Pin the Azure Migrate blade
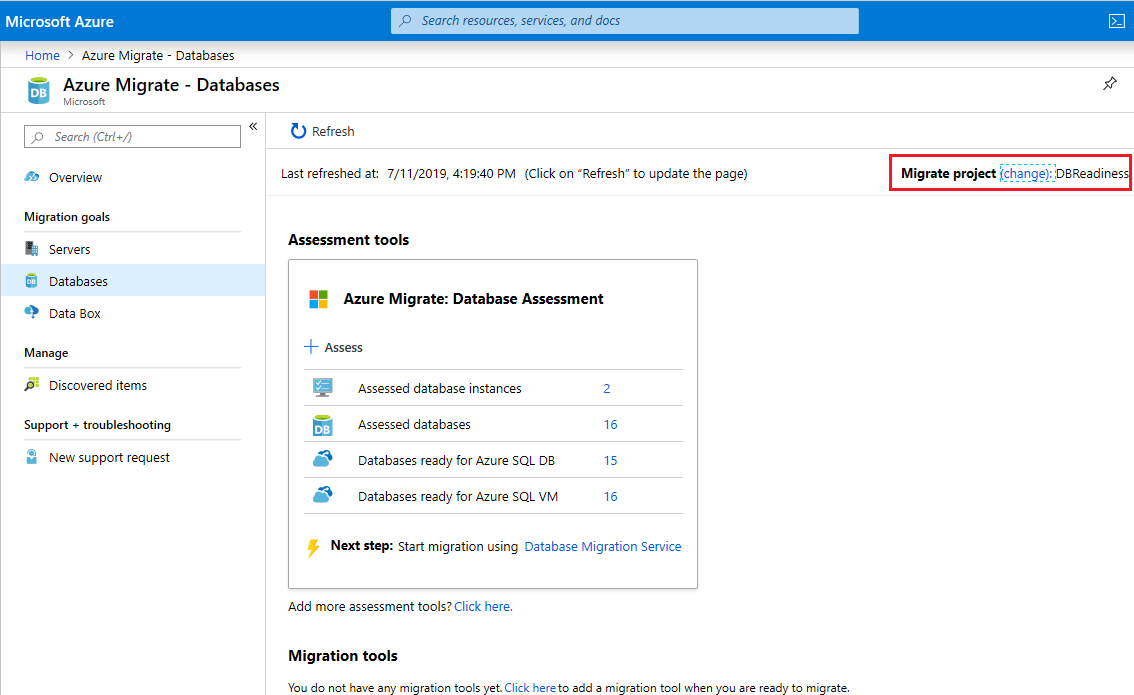 [1110, 84]
